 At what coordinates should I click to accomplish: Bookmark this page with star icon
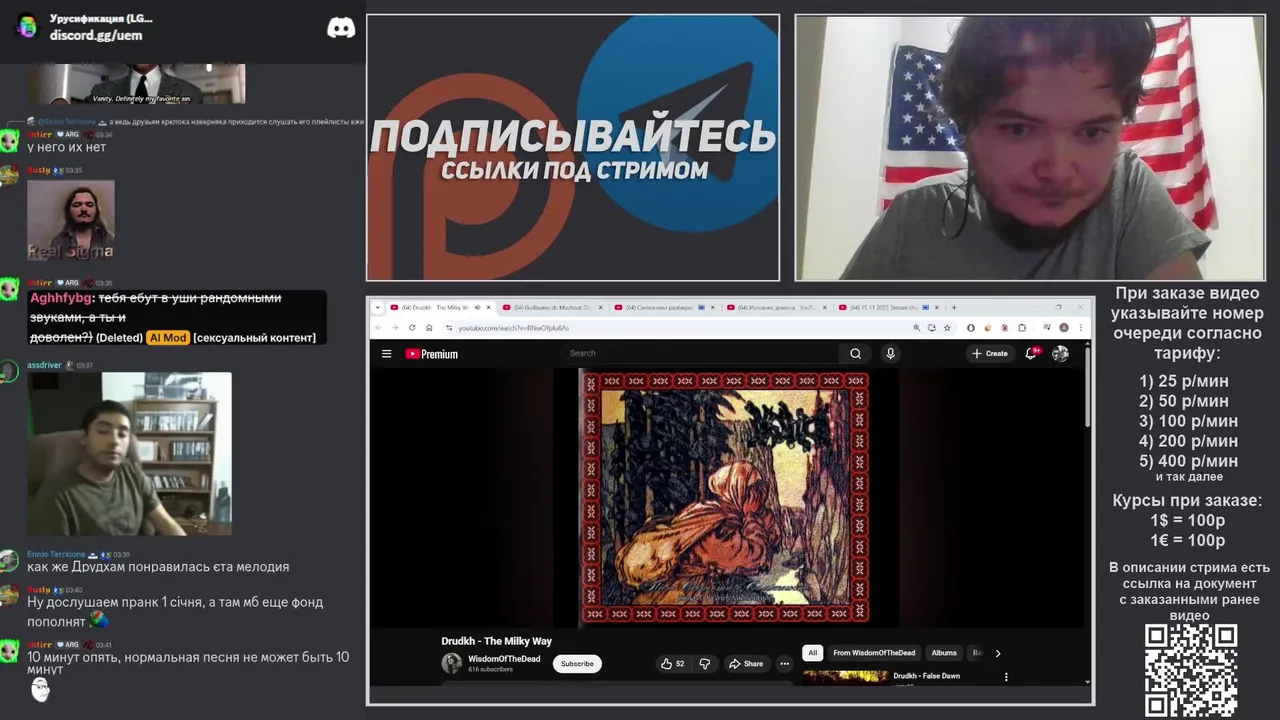click(x=947, y=327)
